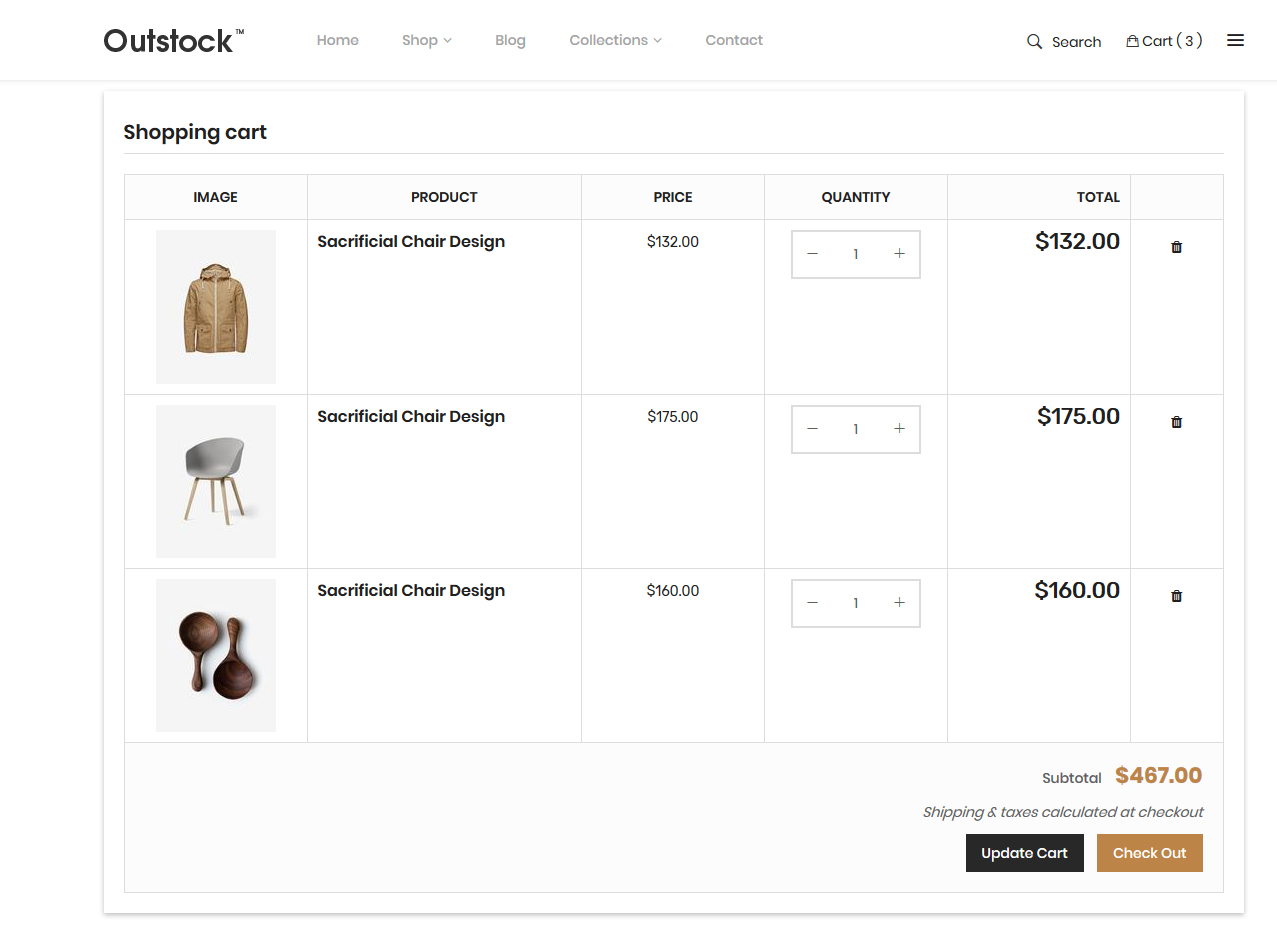Click trash icon for the $160.00 item
This screenshot has height=937, width=1277.
(1176, 596)
